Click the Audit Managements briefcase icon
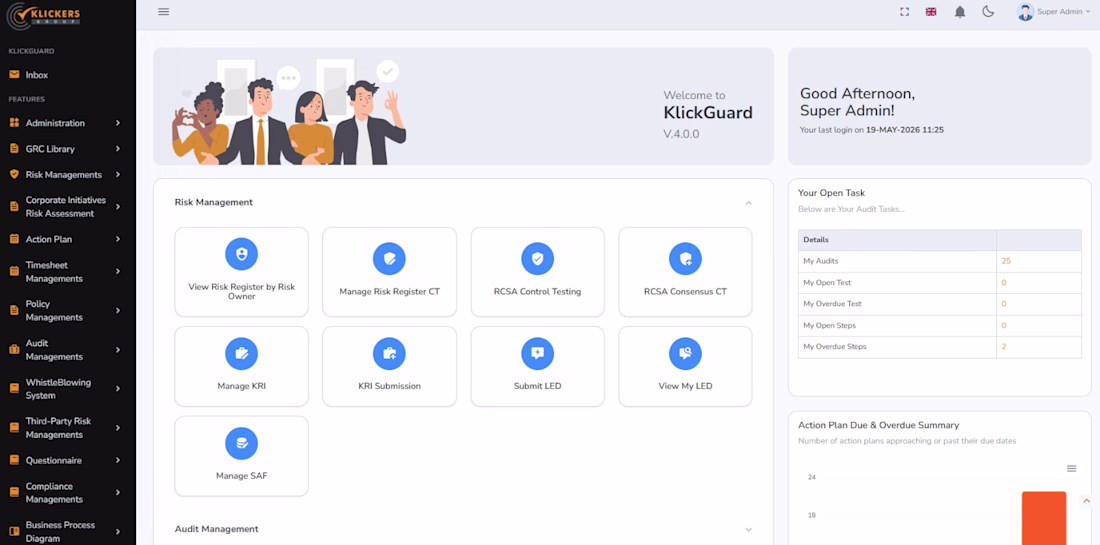Viewport: 1100px width, 545px height. tap(14, 349)
